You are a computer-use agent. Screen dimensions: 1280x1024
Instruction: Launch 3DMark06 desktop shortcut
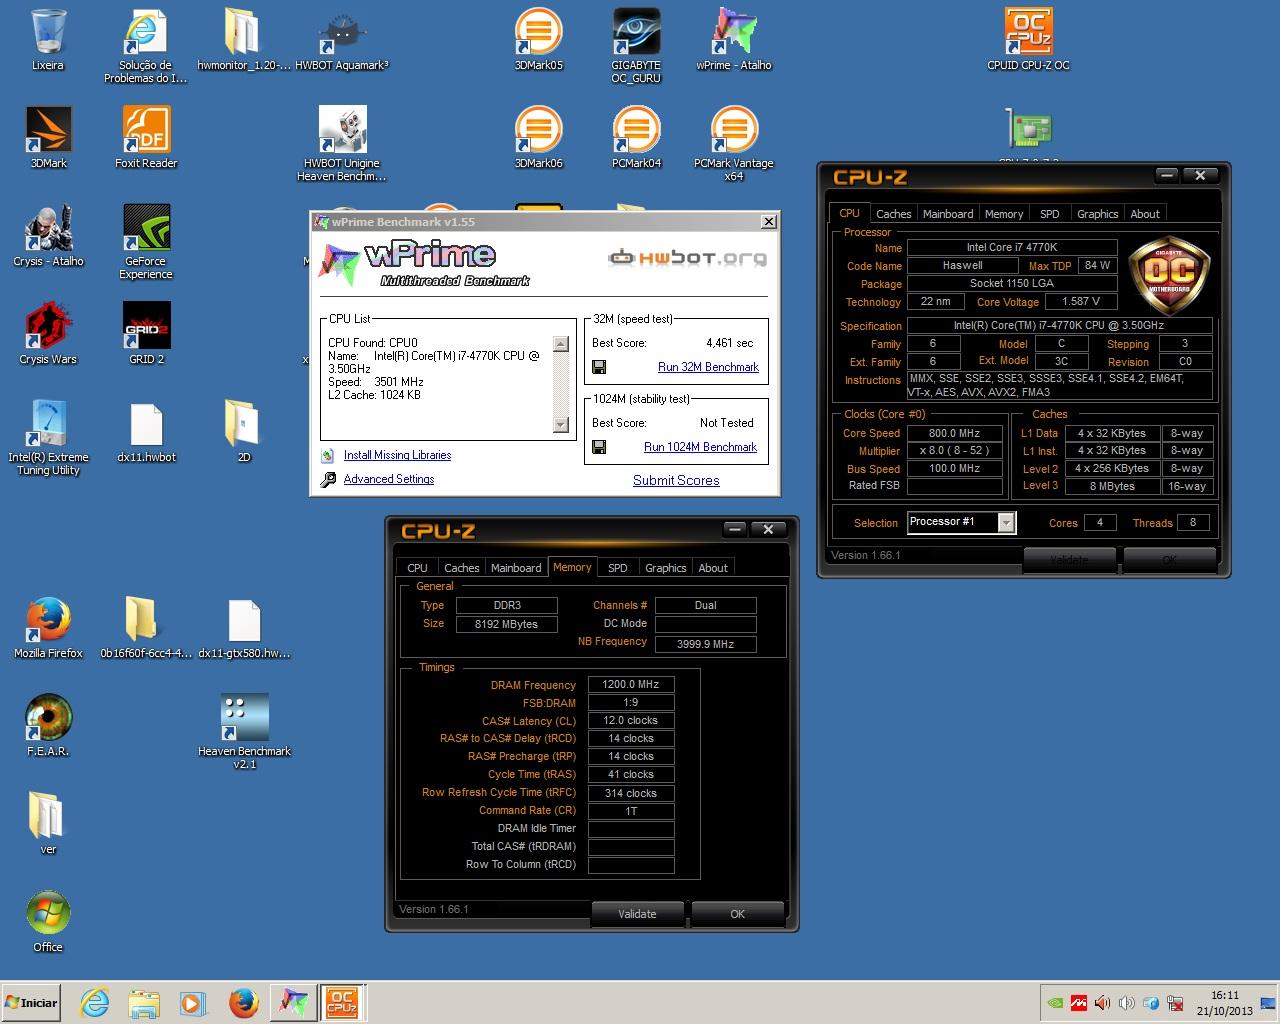tap(538, 138)
